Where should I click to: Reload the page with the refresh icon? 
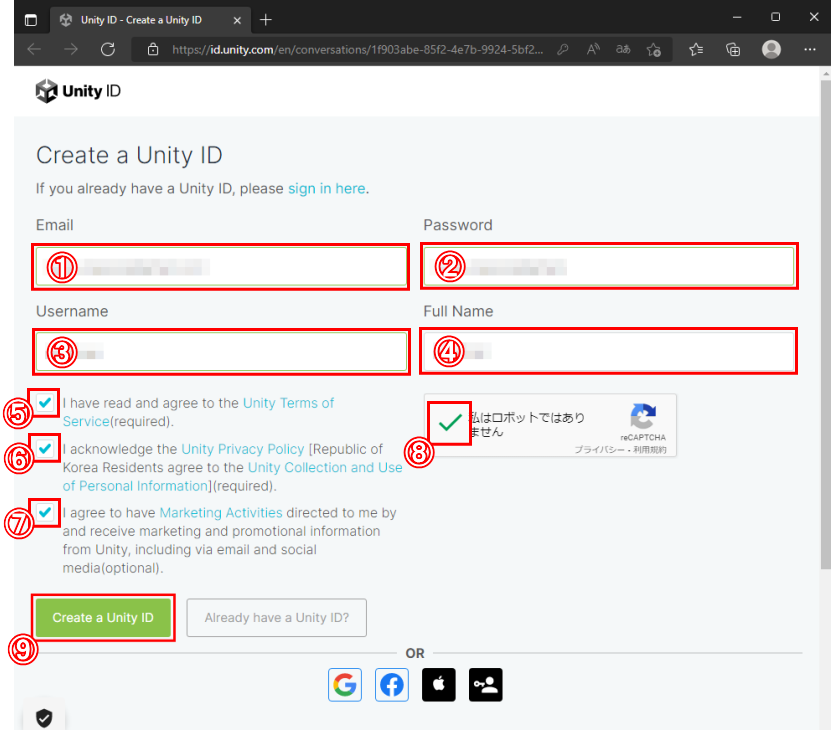108,49
